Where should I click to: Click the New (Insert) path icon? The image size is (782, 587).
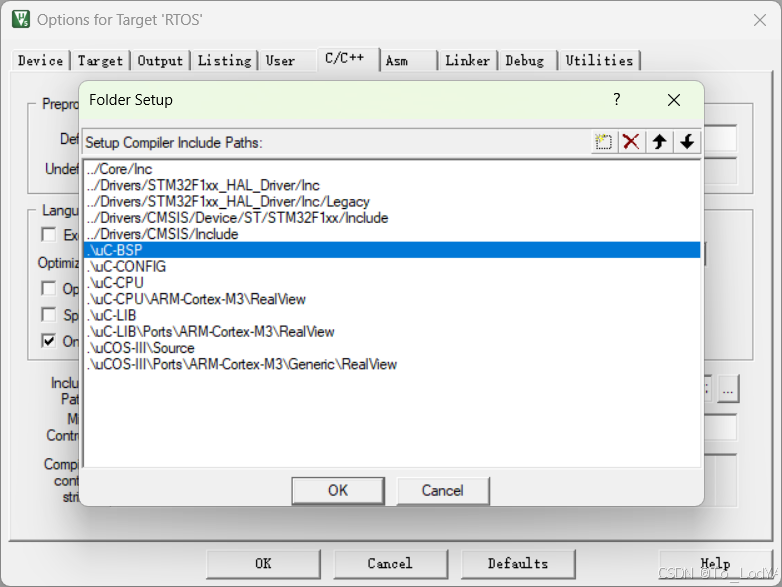(x=603, y=142)
